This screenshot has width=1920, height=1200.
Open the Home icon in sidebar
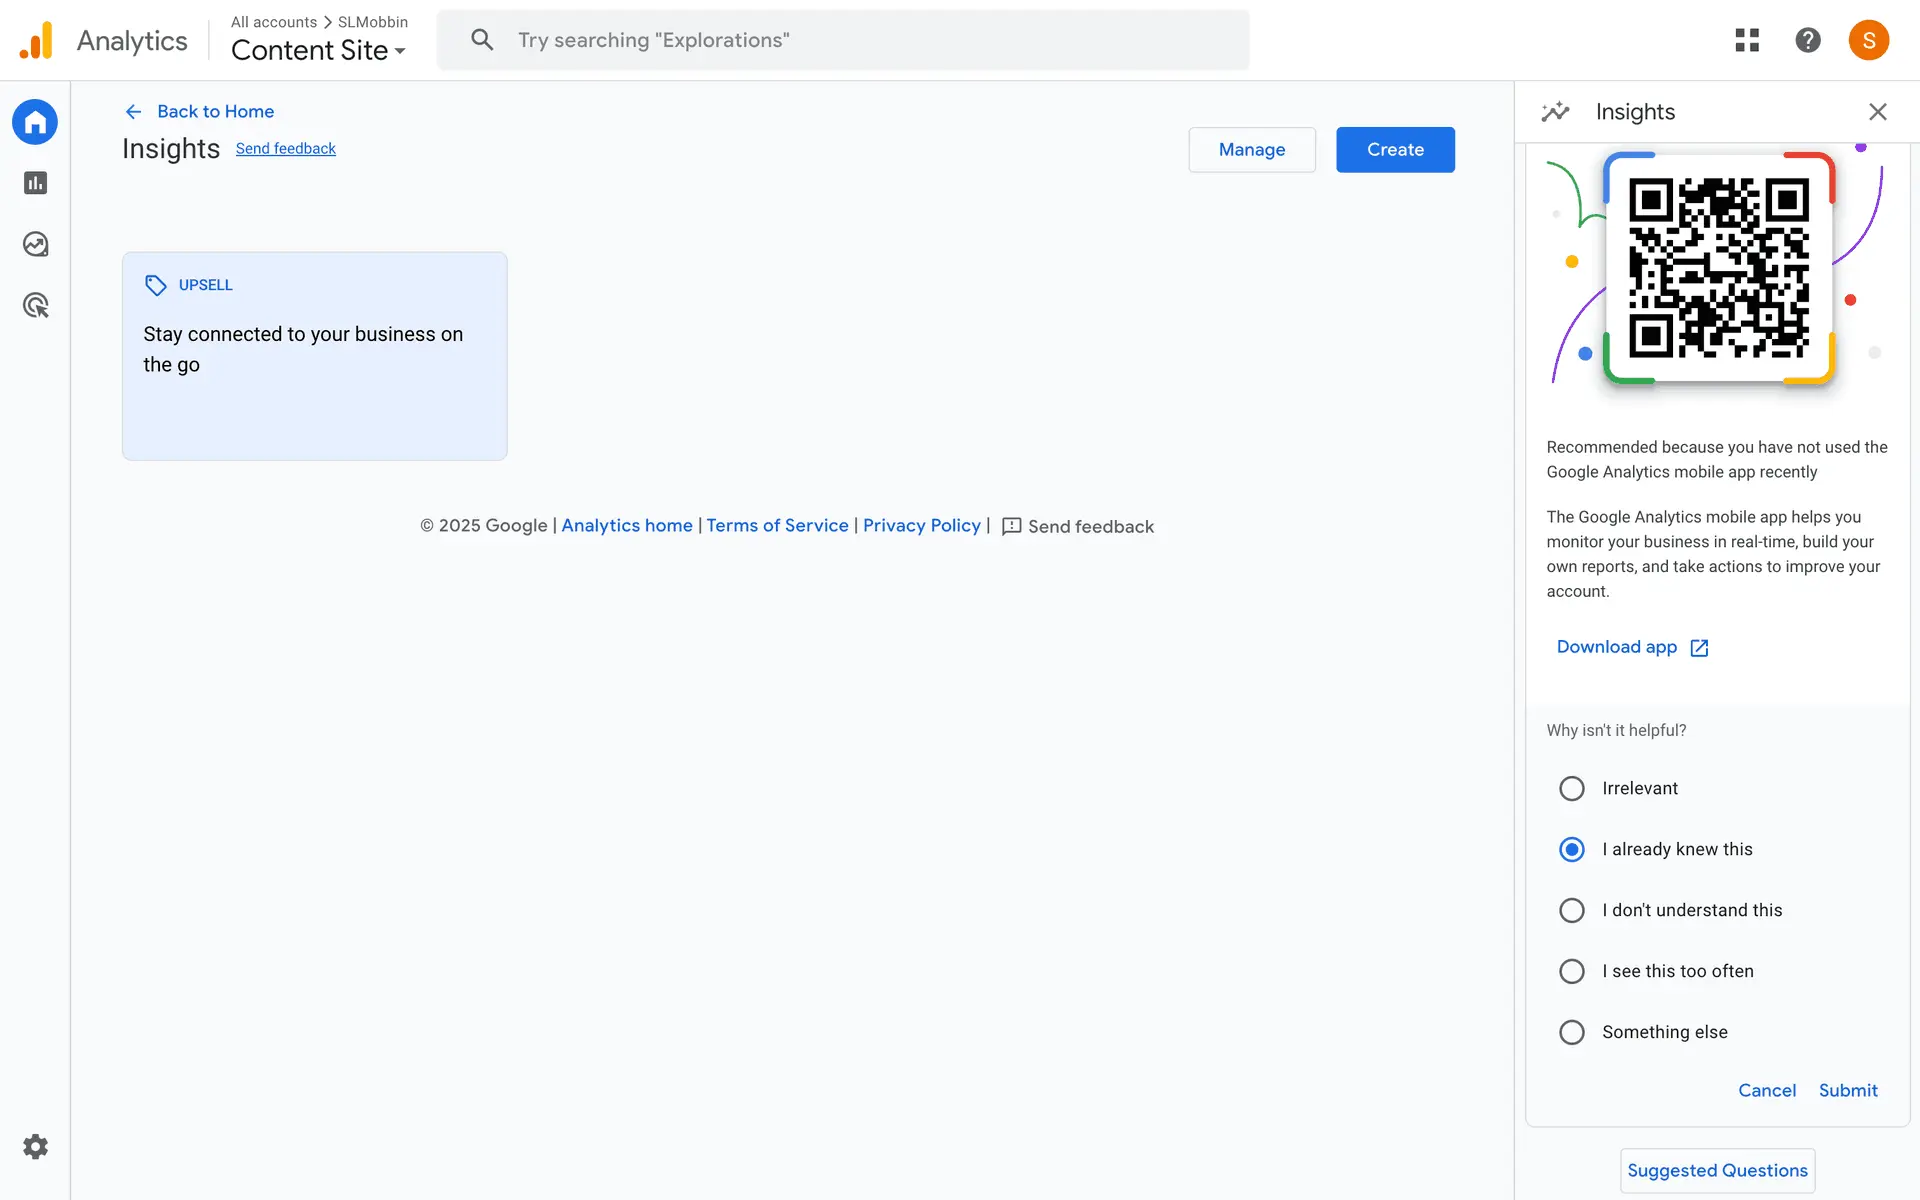(35, 122)
